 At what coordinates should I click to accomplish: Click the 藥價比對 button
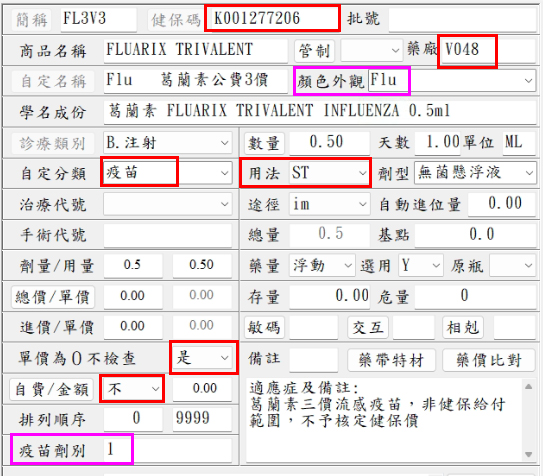489,360
